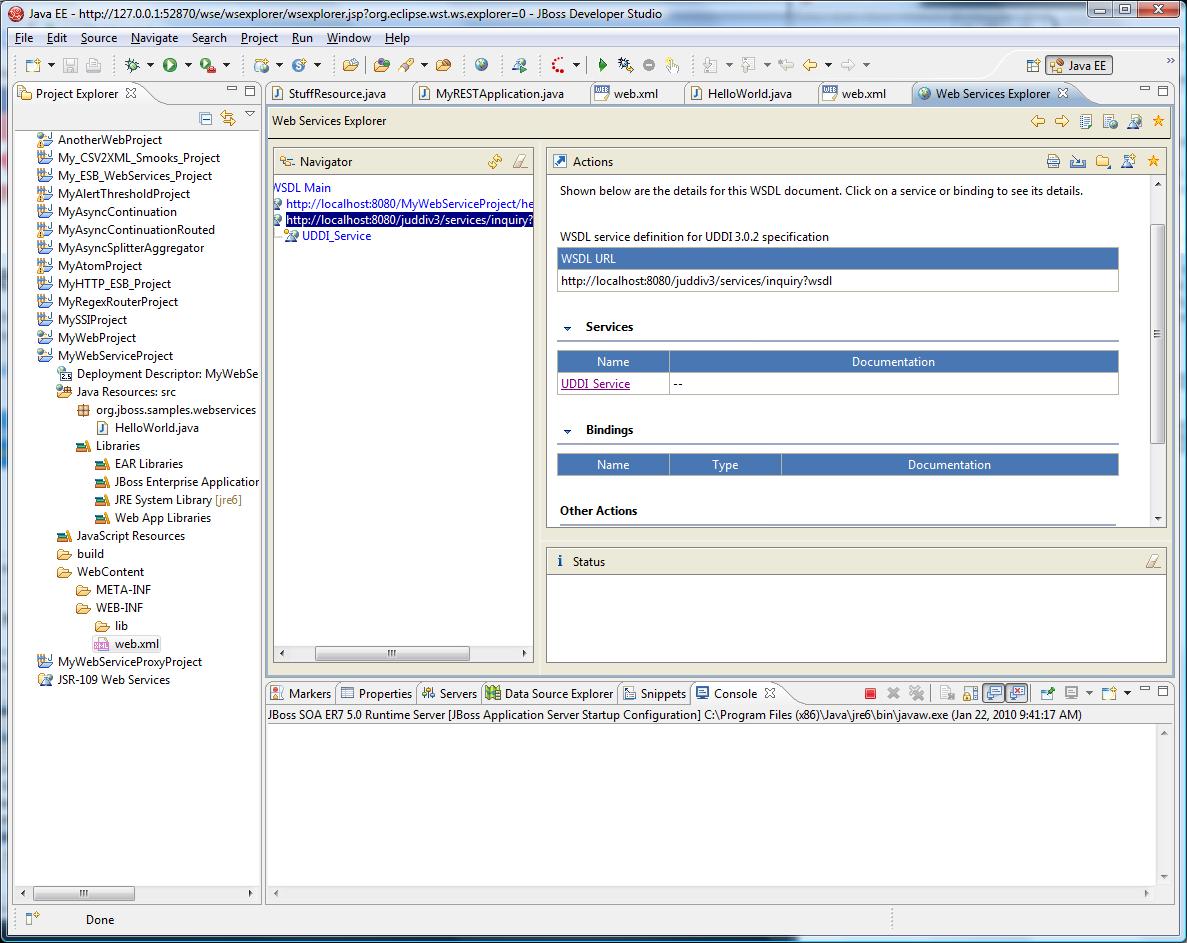Open the Navigate menu
This screenshot has height=943, width=1187.
point(154,38)
